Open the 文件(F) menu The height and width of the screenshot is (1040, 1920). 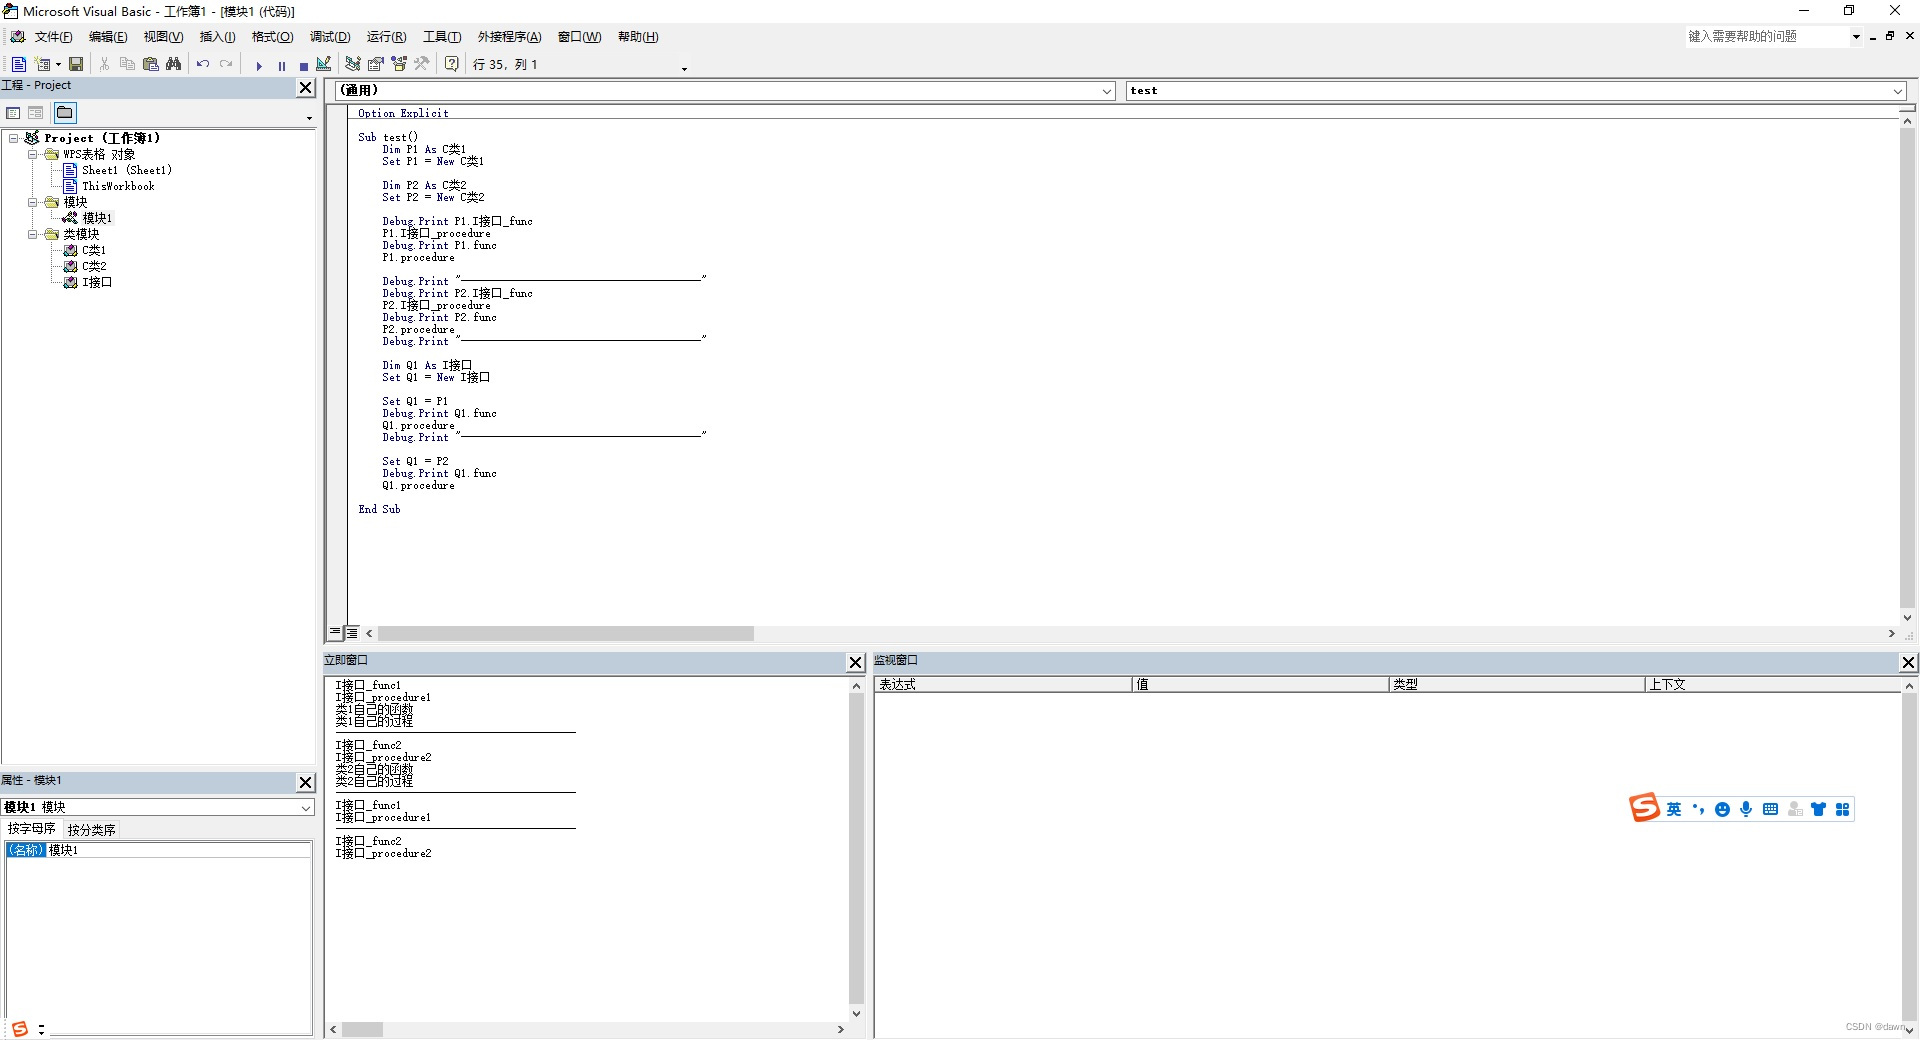(53, 37)
